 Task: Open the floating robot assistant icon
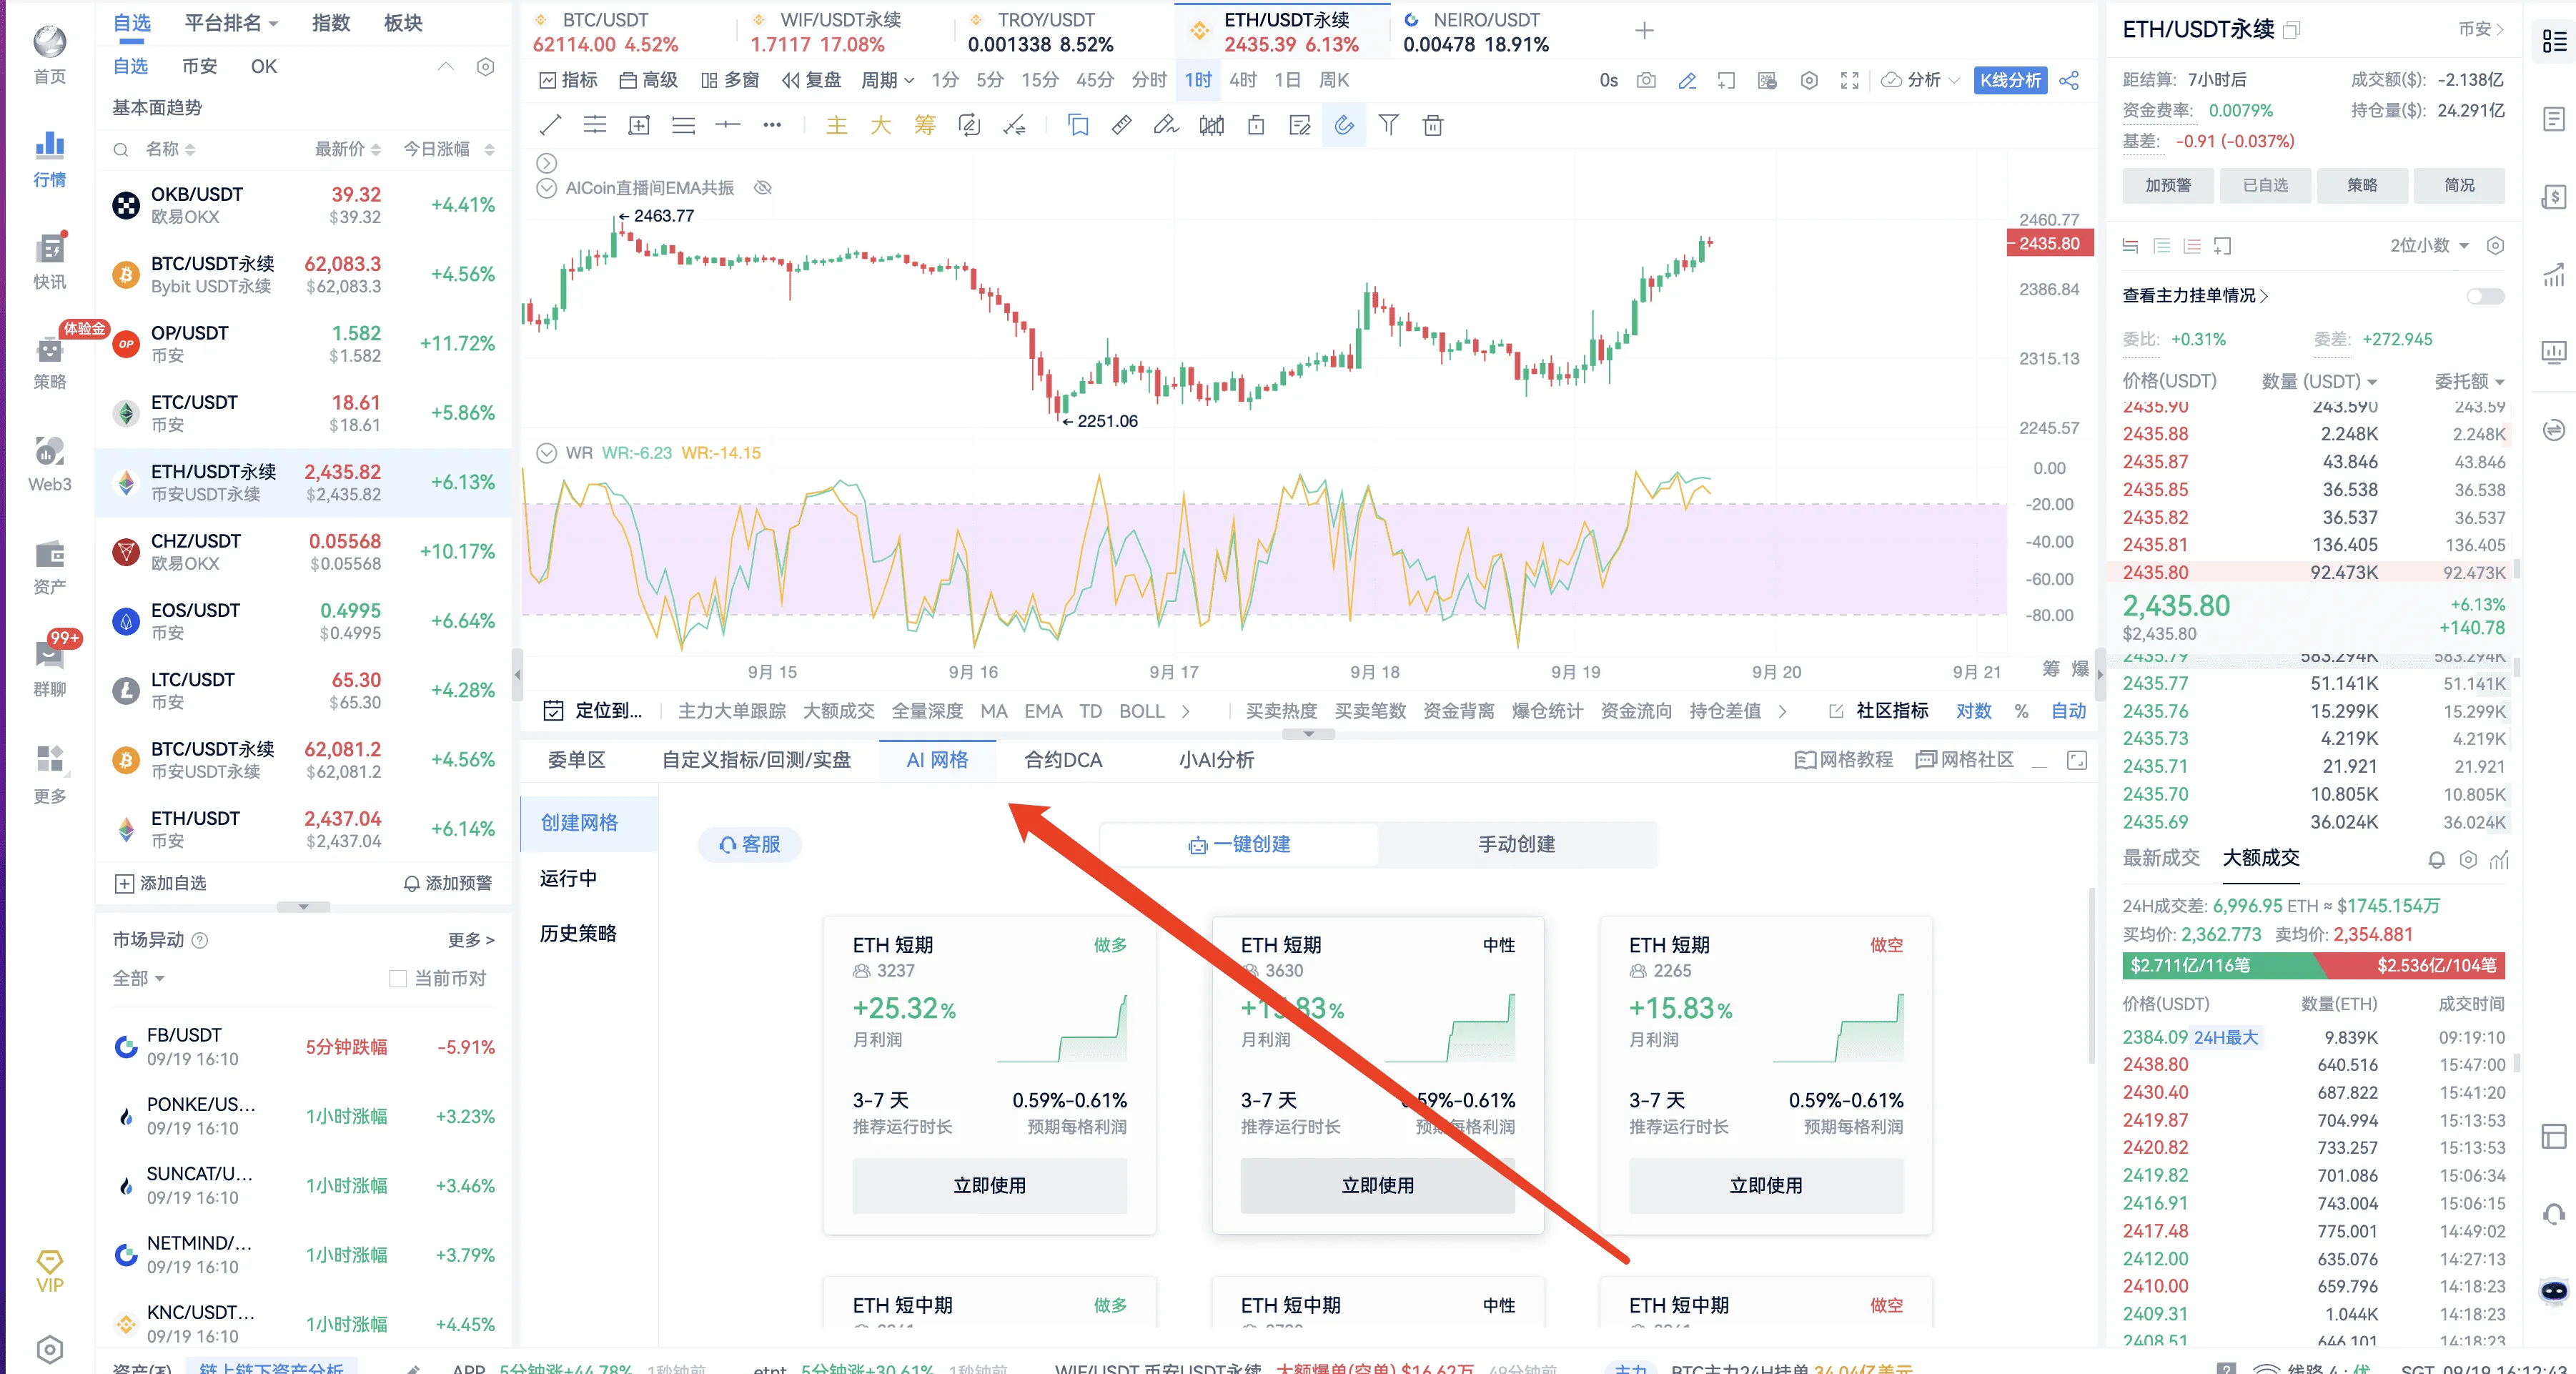[x=2554, y=1290]
